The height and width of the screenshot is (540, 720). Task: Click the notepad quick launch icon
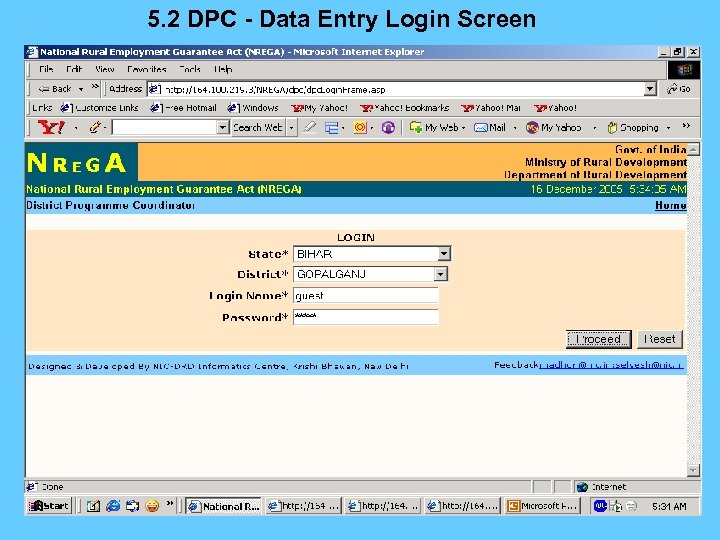pyautogui.click(x=93, y=506)
